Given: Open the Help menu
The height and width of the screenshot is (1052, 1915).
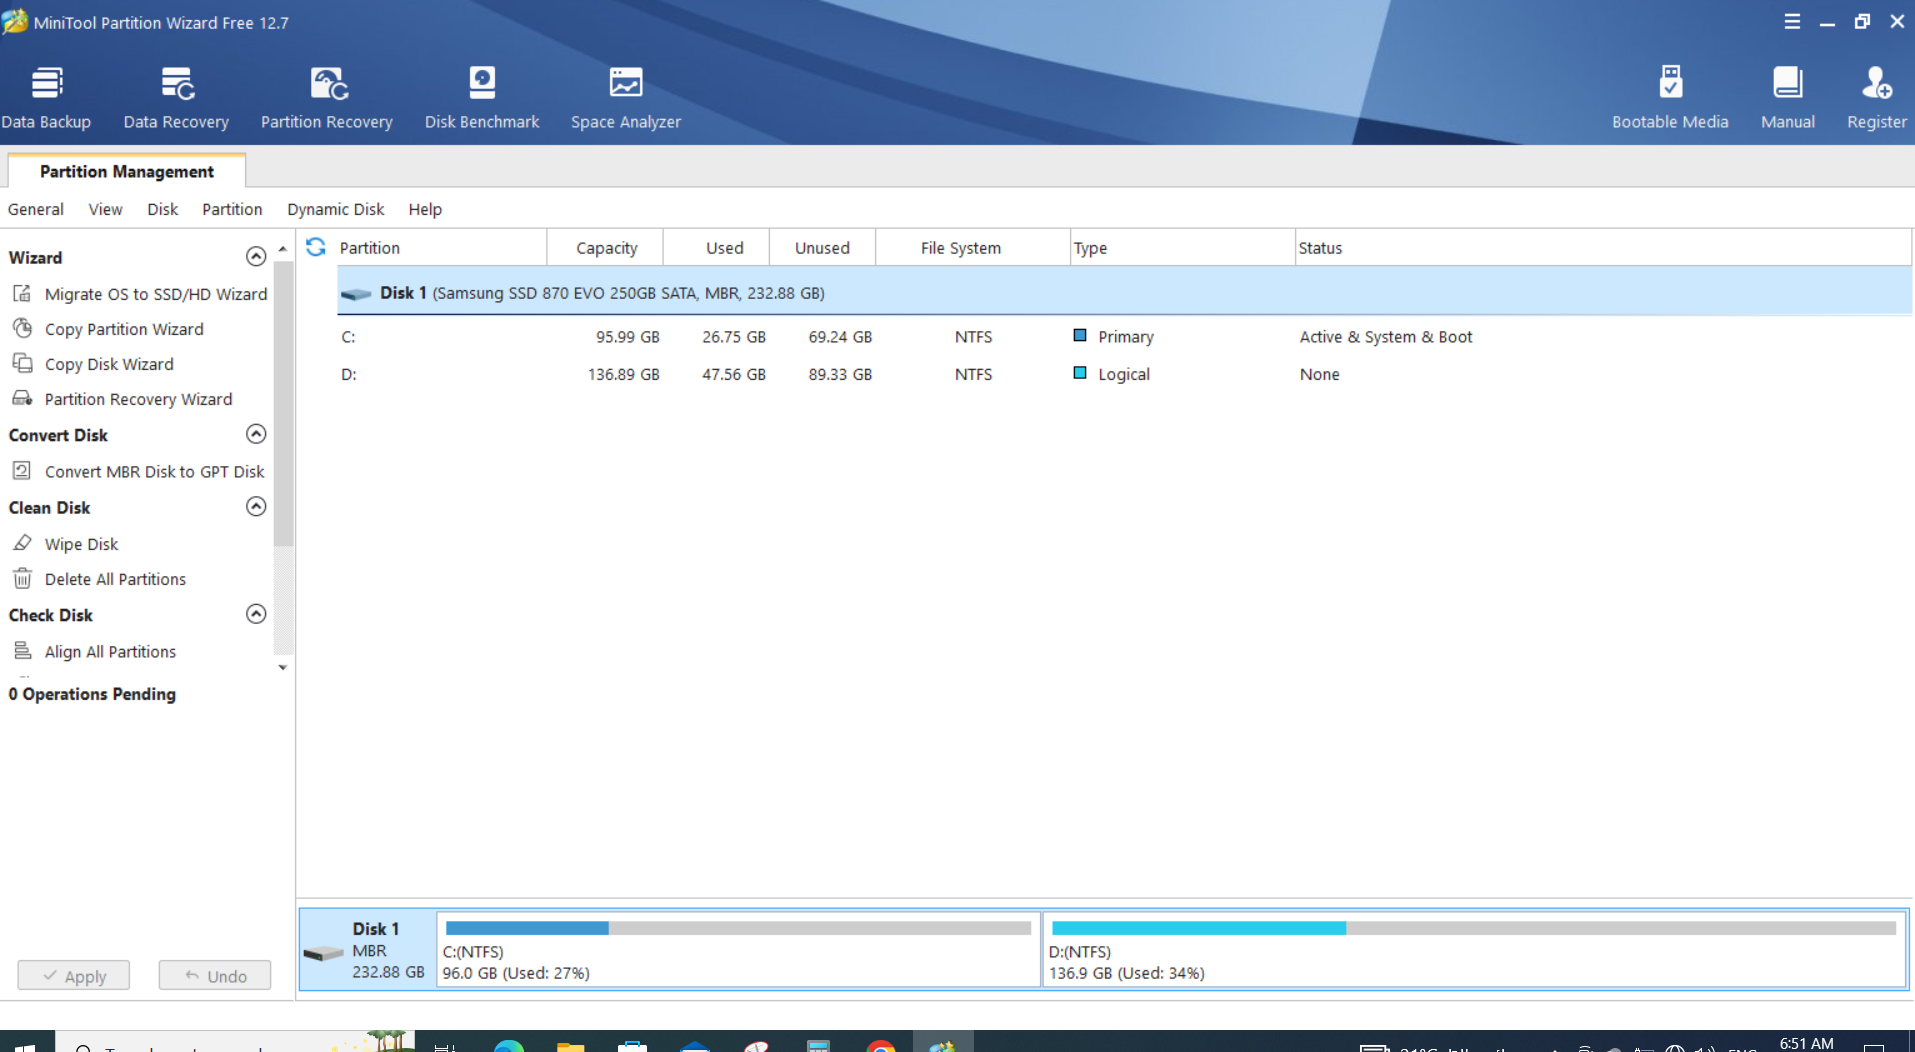Looking at the screenshot, I should coord(425,209).
